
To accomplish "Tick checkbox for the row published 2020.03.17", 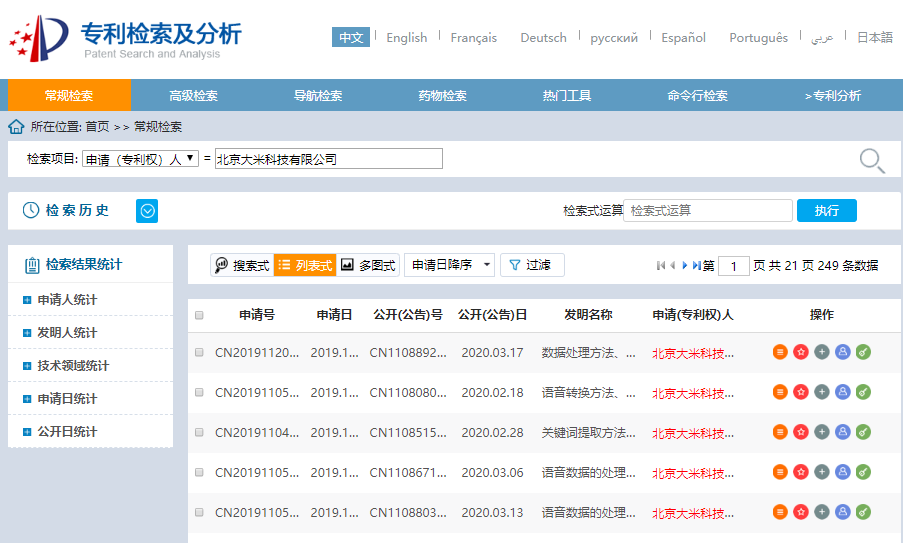I will (199, 352).
